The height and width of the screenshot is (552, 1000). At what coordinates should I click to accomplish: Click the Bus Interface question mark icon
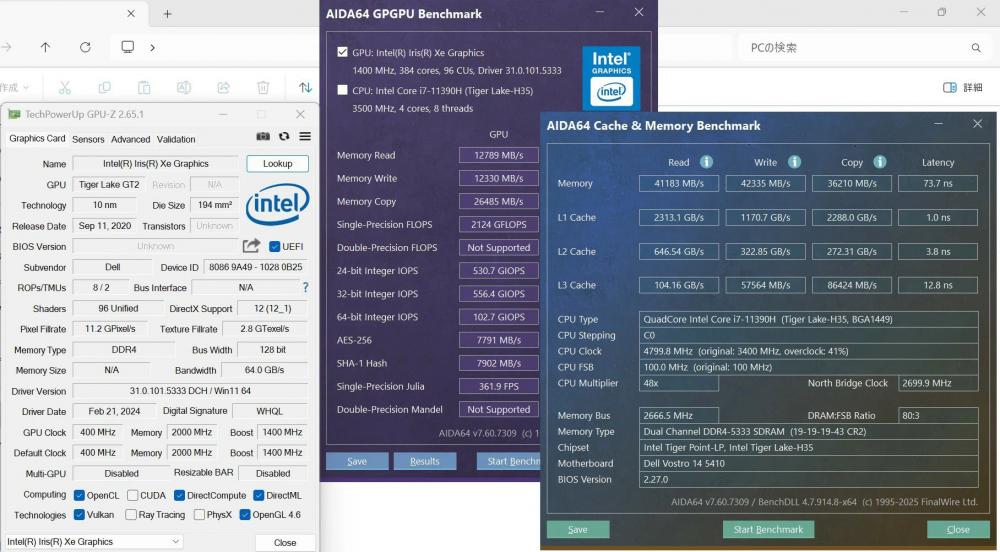305,287
